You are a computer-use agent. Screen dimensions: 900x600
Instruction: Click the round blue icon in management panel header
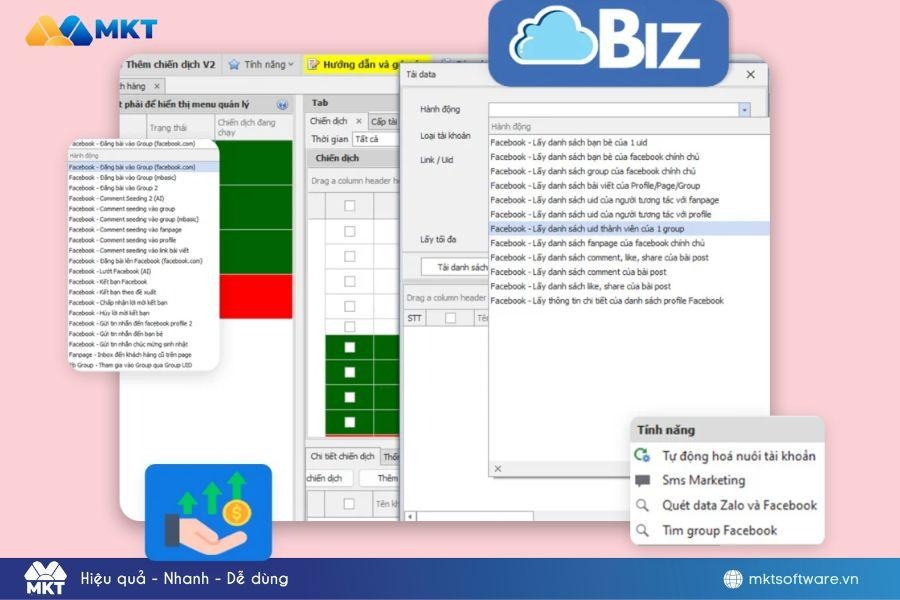282,104
